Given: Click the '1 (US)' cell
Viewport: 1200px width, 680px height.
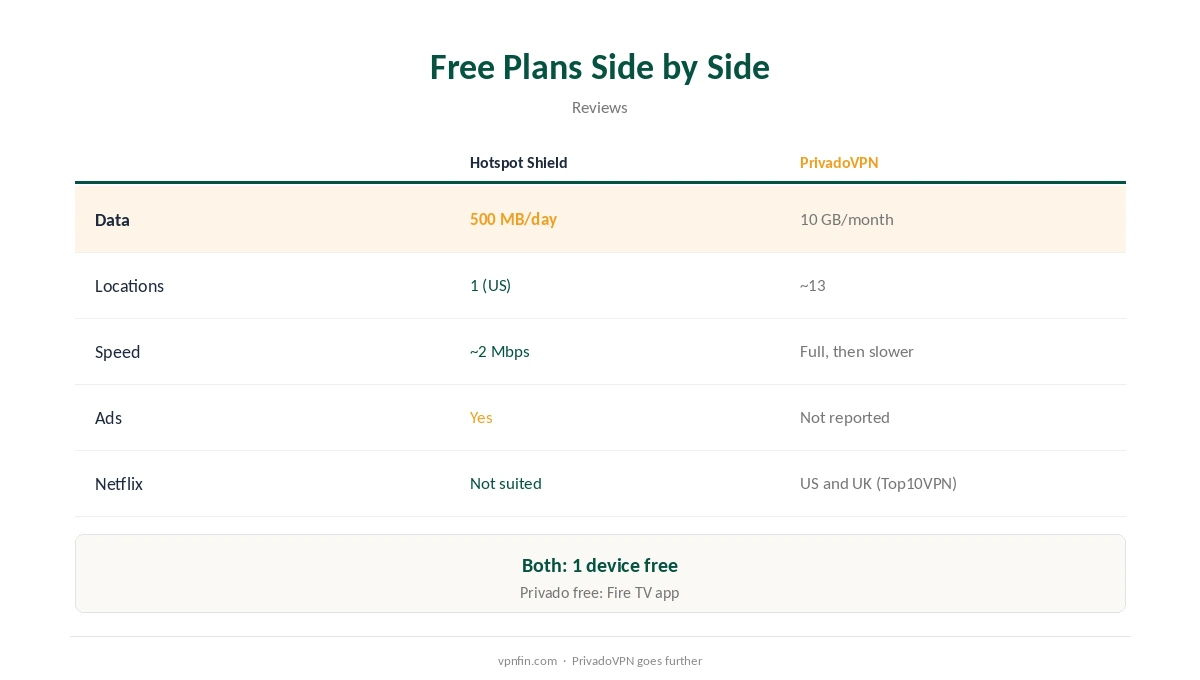Looking at the screenshot, I should point(490,285).
